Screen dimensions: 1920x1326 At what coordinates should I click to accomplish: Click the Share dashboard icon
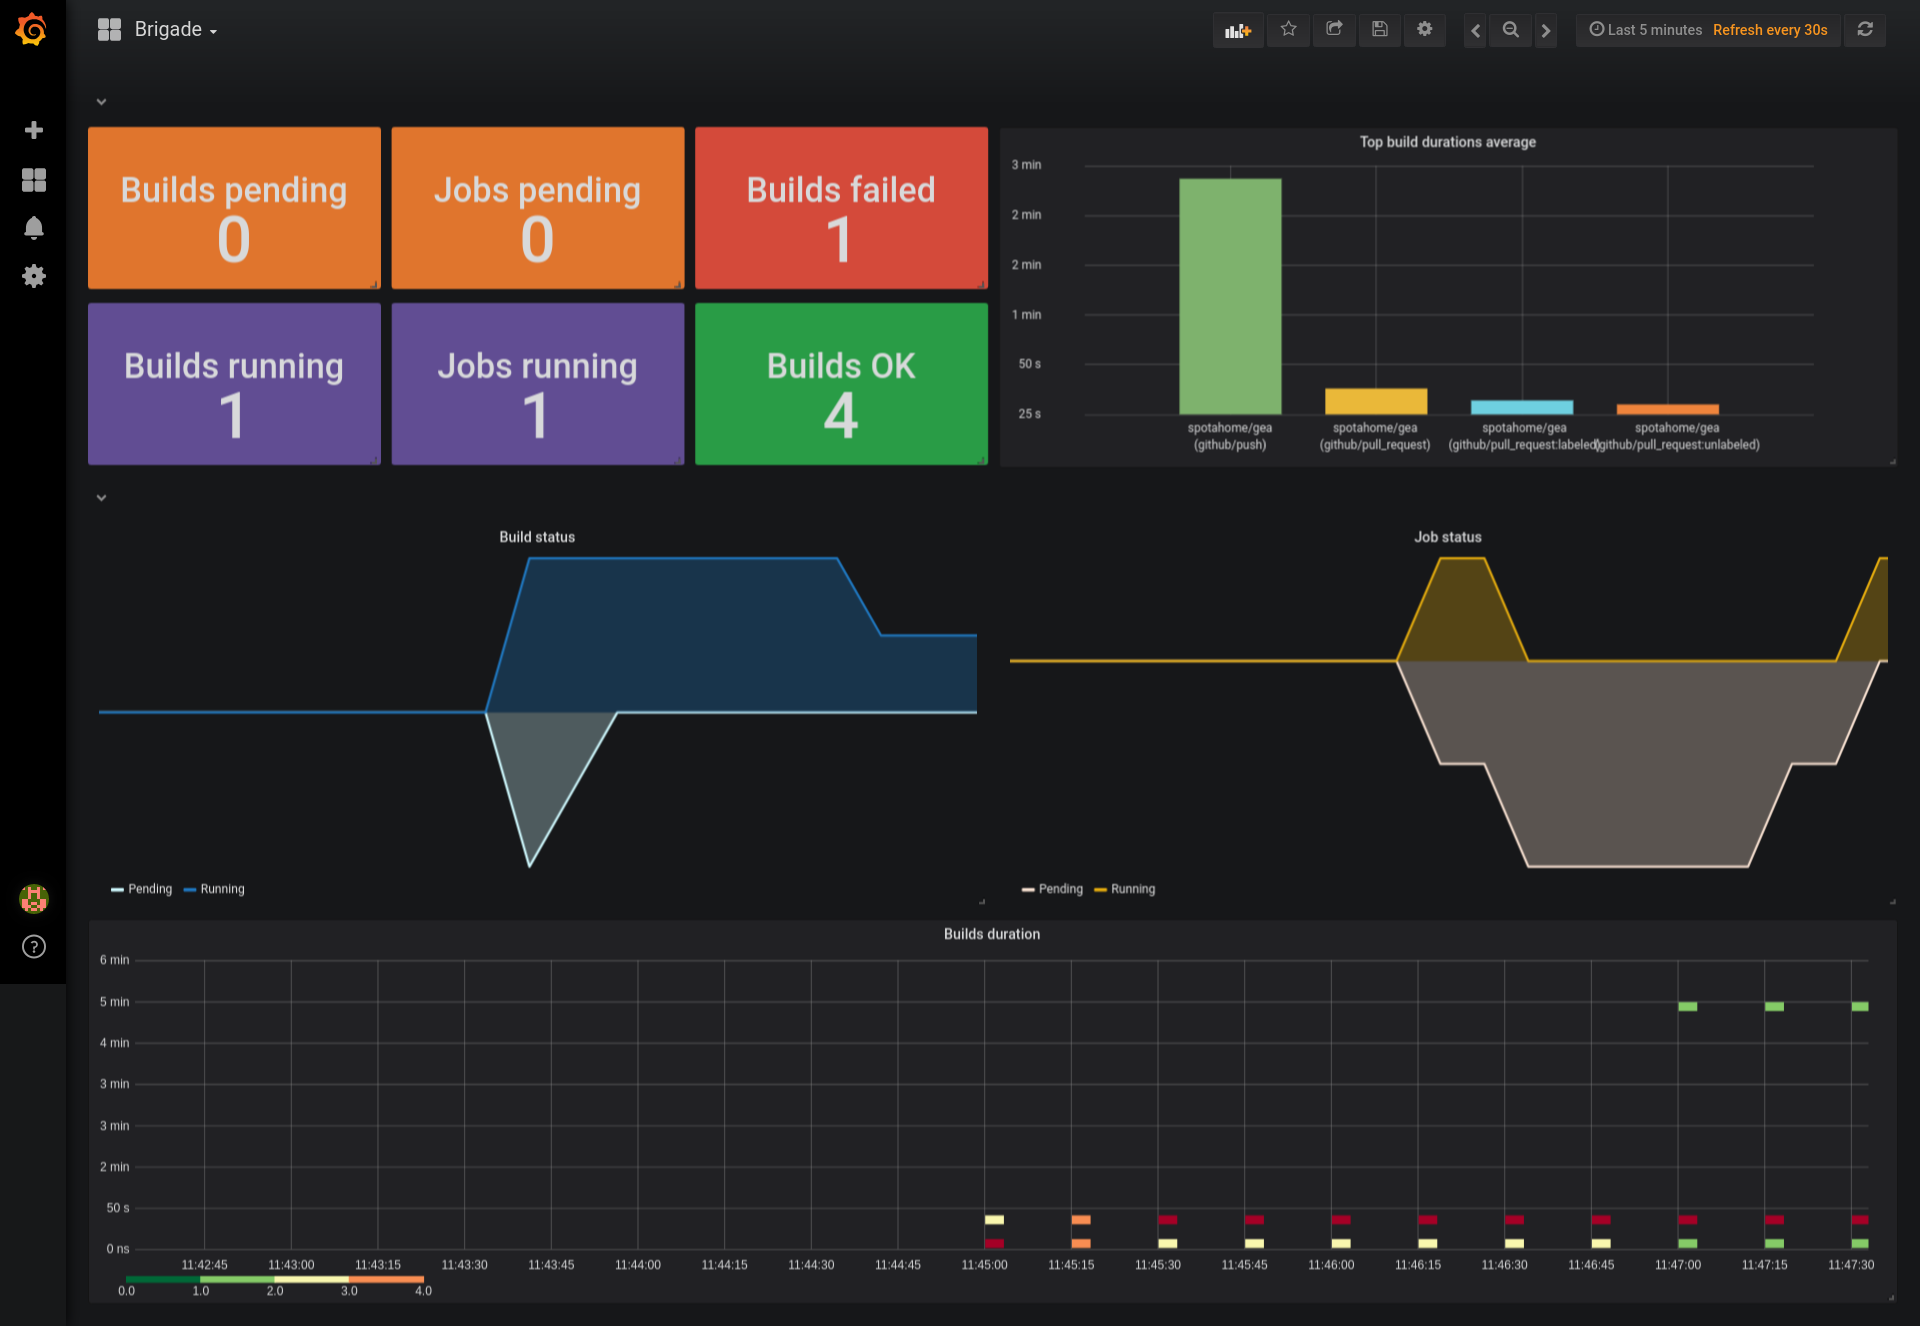[1334, 30]
